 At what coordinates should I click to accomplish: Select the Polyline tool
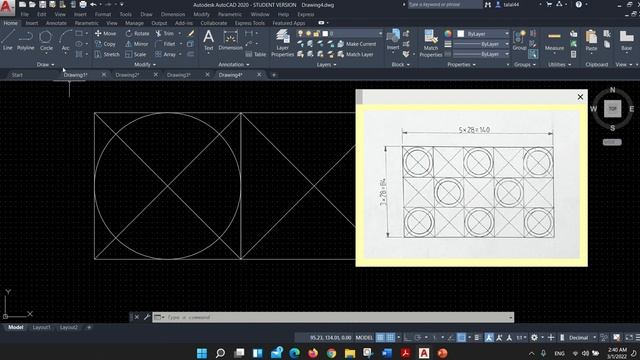(25, 40)
